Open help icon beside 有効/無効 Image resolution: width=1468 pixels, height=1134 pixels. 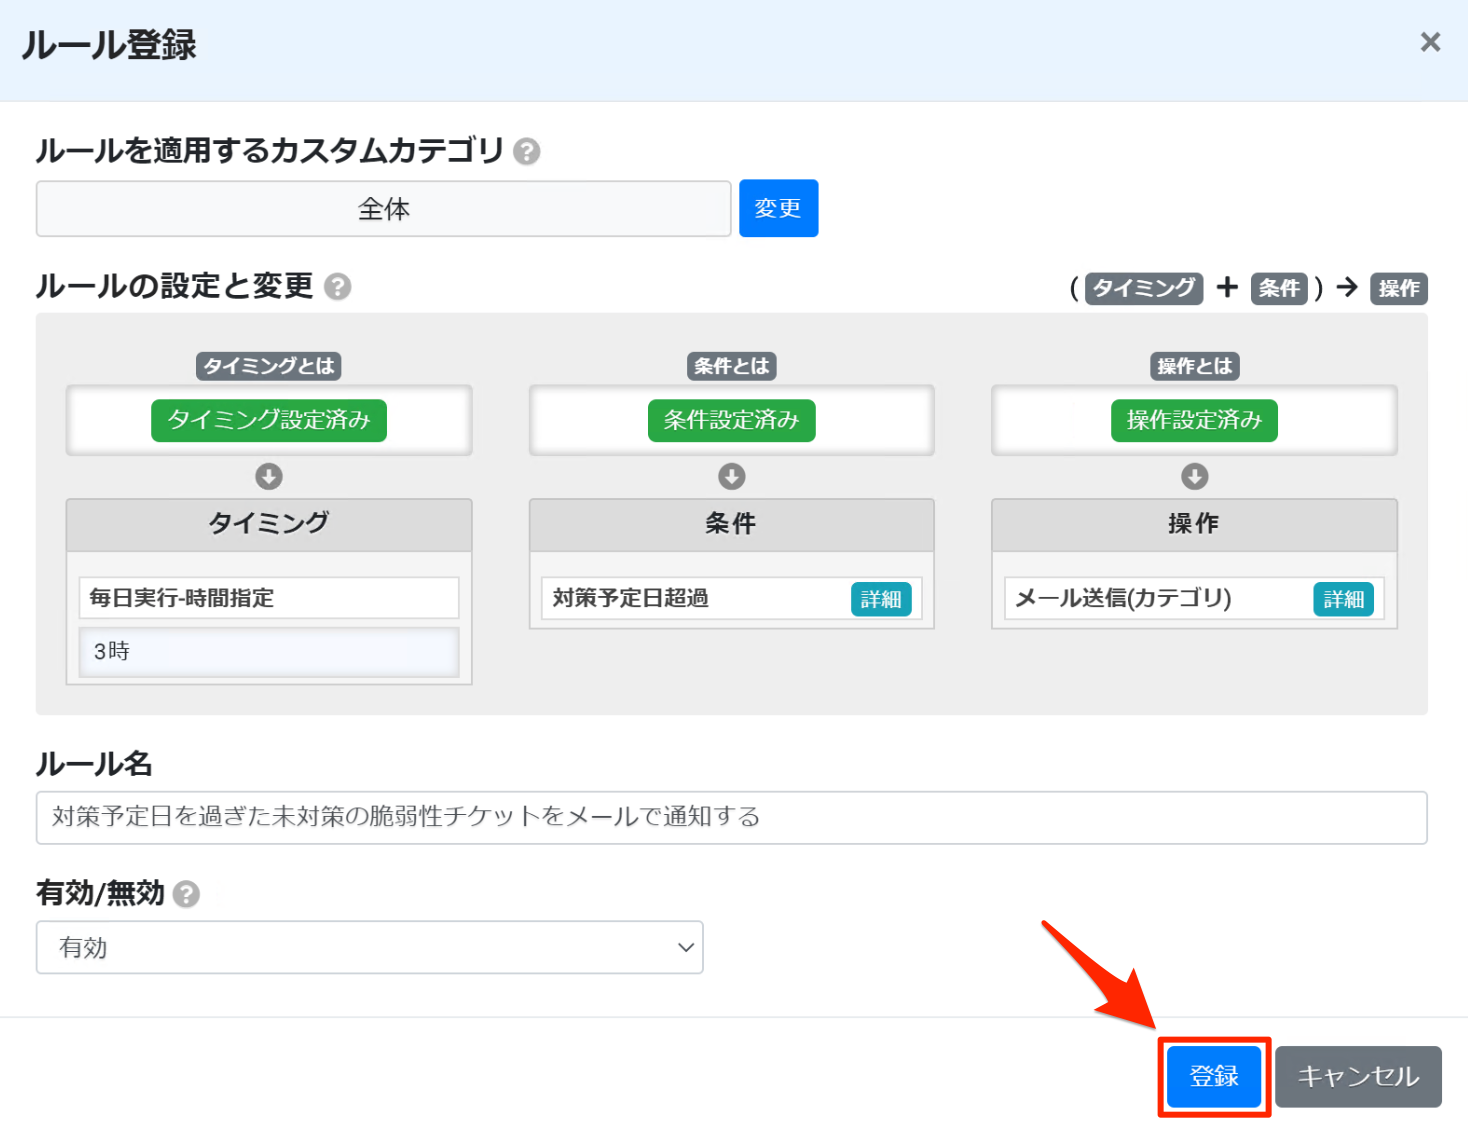[186, 893]
